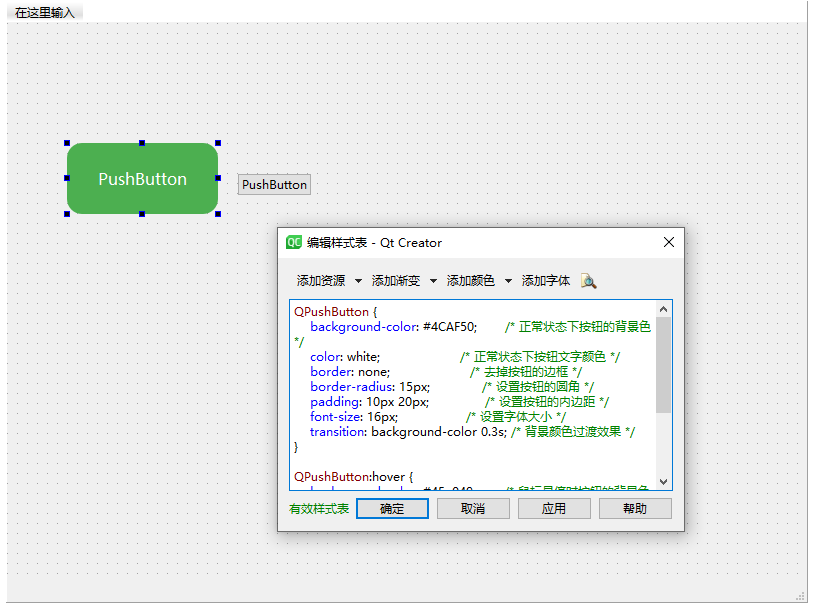The image size is (816, 609).
Task: Click the 'QPushButton:hover {' line
Action: point(353,477)
